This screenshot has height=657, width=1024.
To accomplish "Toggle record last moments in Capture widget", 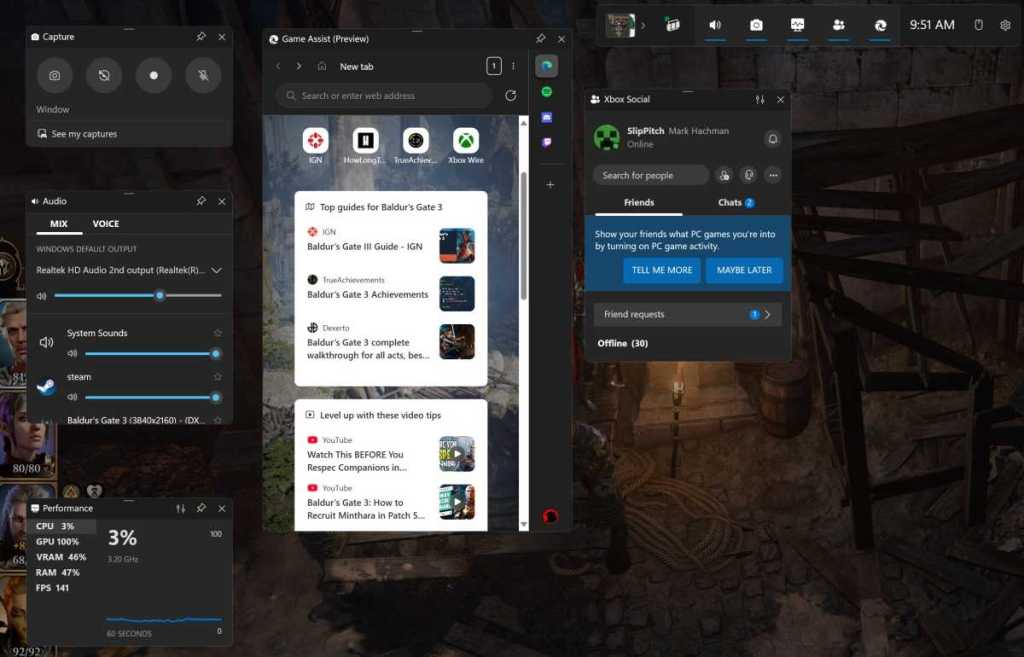I will [x=104, y=75].
